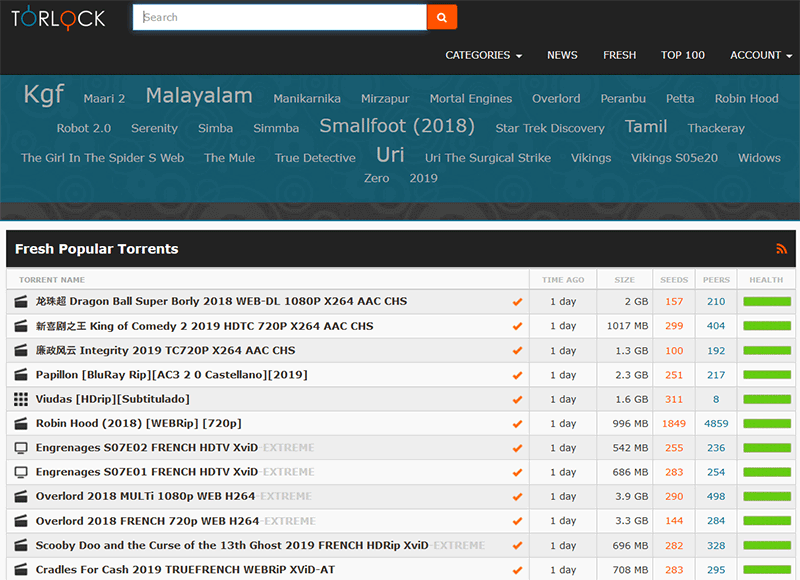800x580 pixels.
Task: Click movie icon beside King of Comedy 2
Action: (21, 326)
